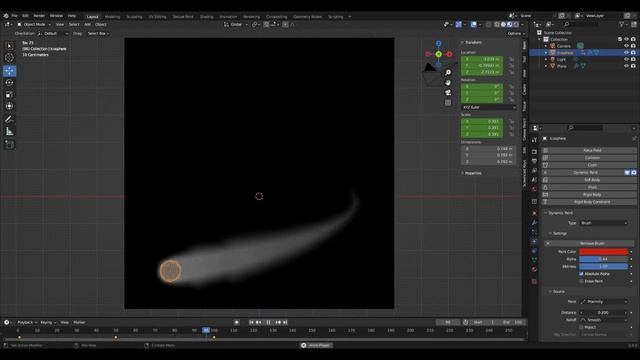Select the Annotate tool
The width and height of the screenshot is (640, 360).
[9, 119]
